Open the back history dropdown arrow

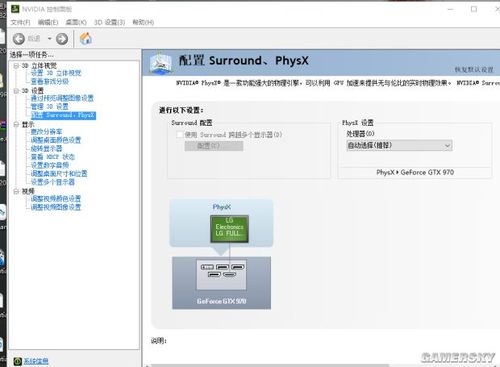[49, 39]
